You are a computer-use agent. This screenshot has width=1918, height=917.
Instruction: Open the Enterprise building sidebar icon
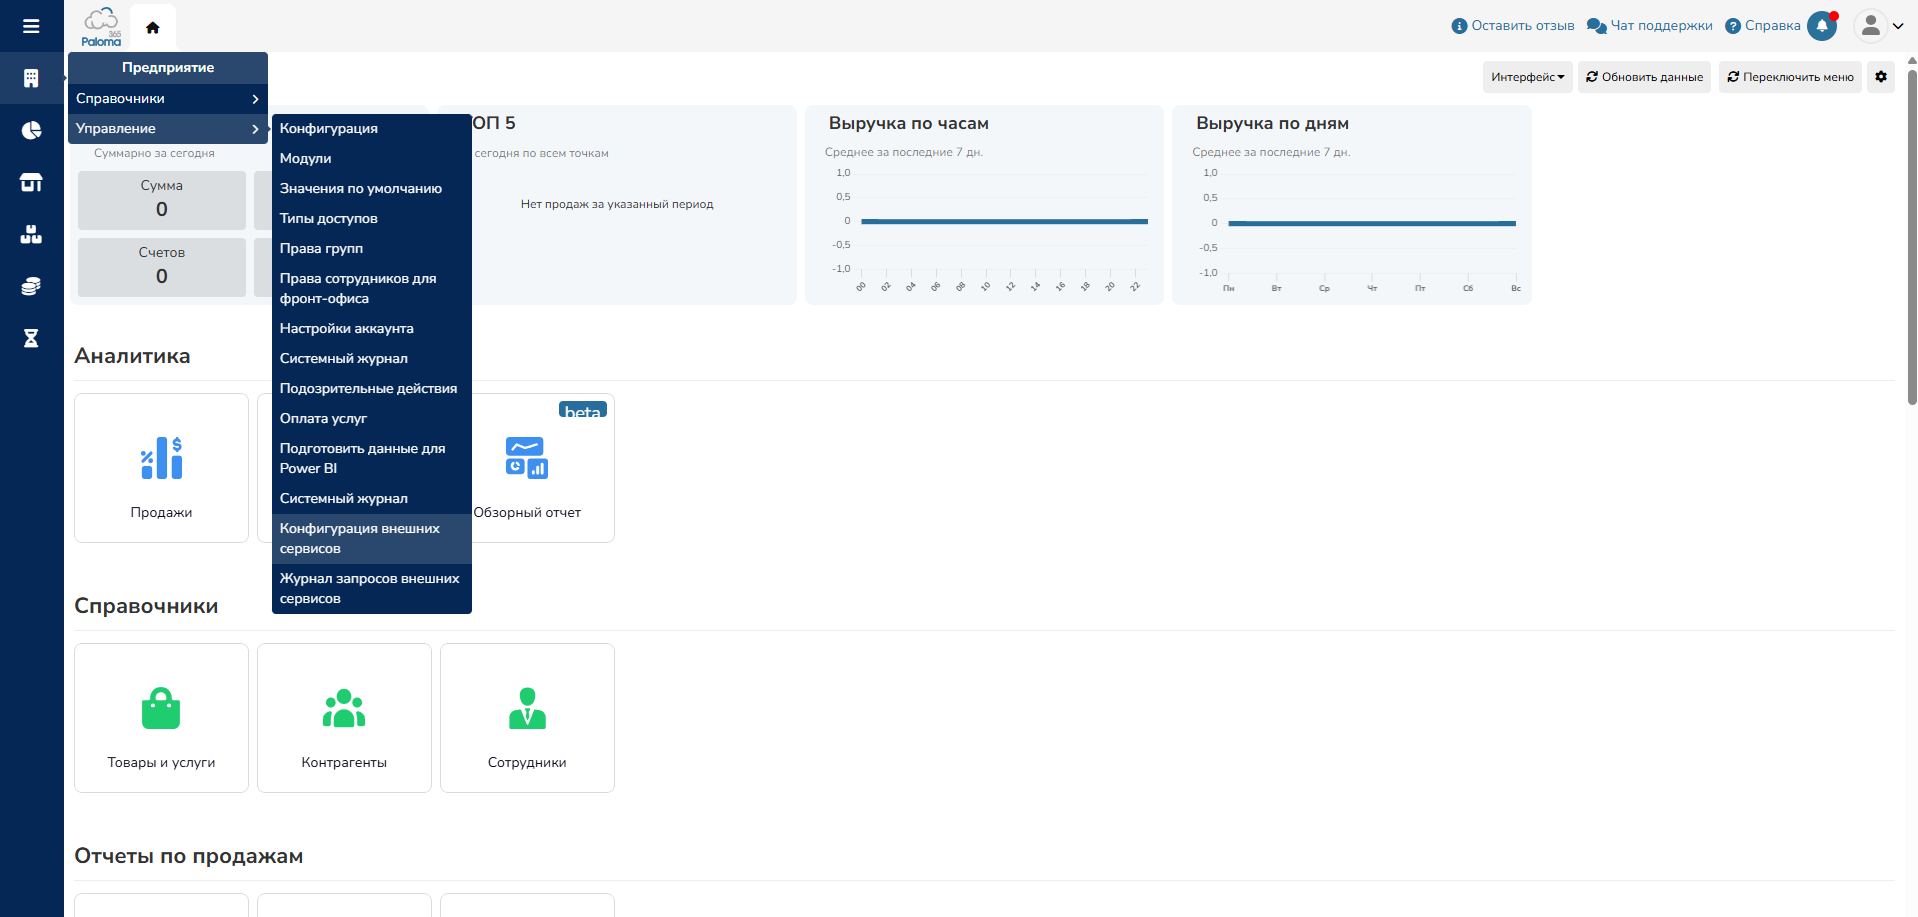click(31, 78)
